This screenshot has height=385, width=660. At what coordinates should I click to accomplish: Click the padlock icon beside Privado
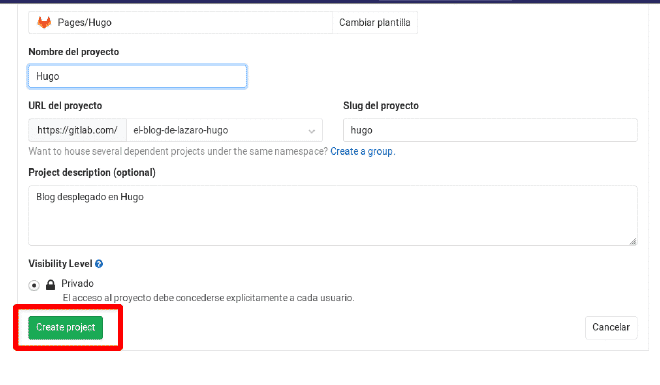51,285
